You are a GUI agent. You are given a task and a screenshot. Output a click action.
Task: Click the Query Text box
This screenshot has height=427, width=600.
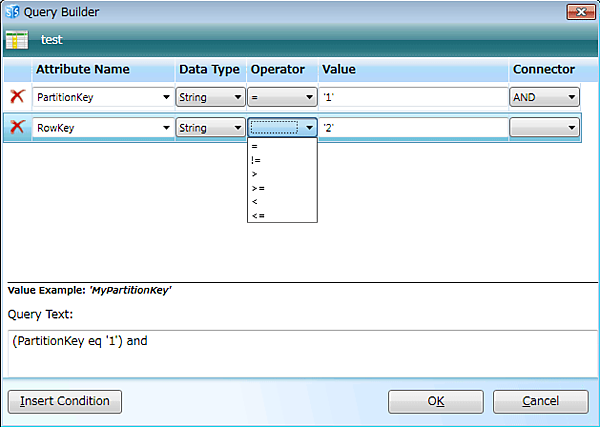point(300,353)
